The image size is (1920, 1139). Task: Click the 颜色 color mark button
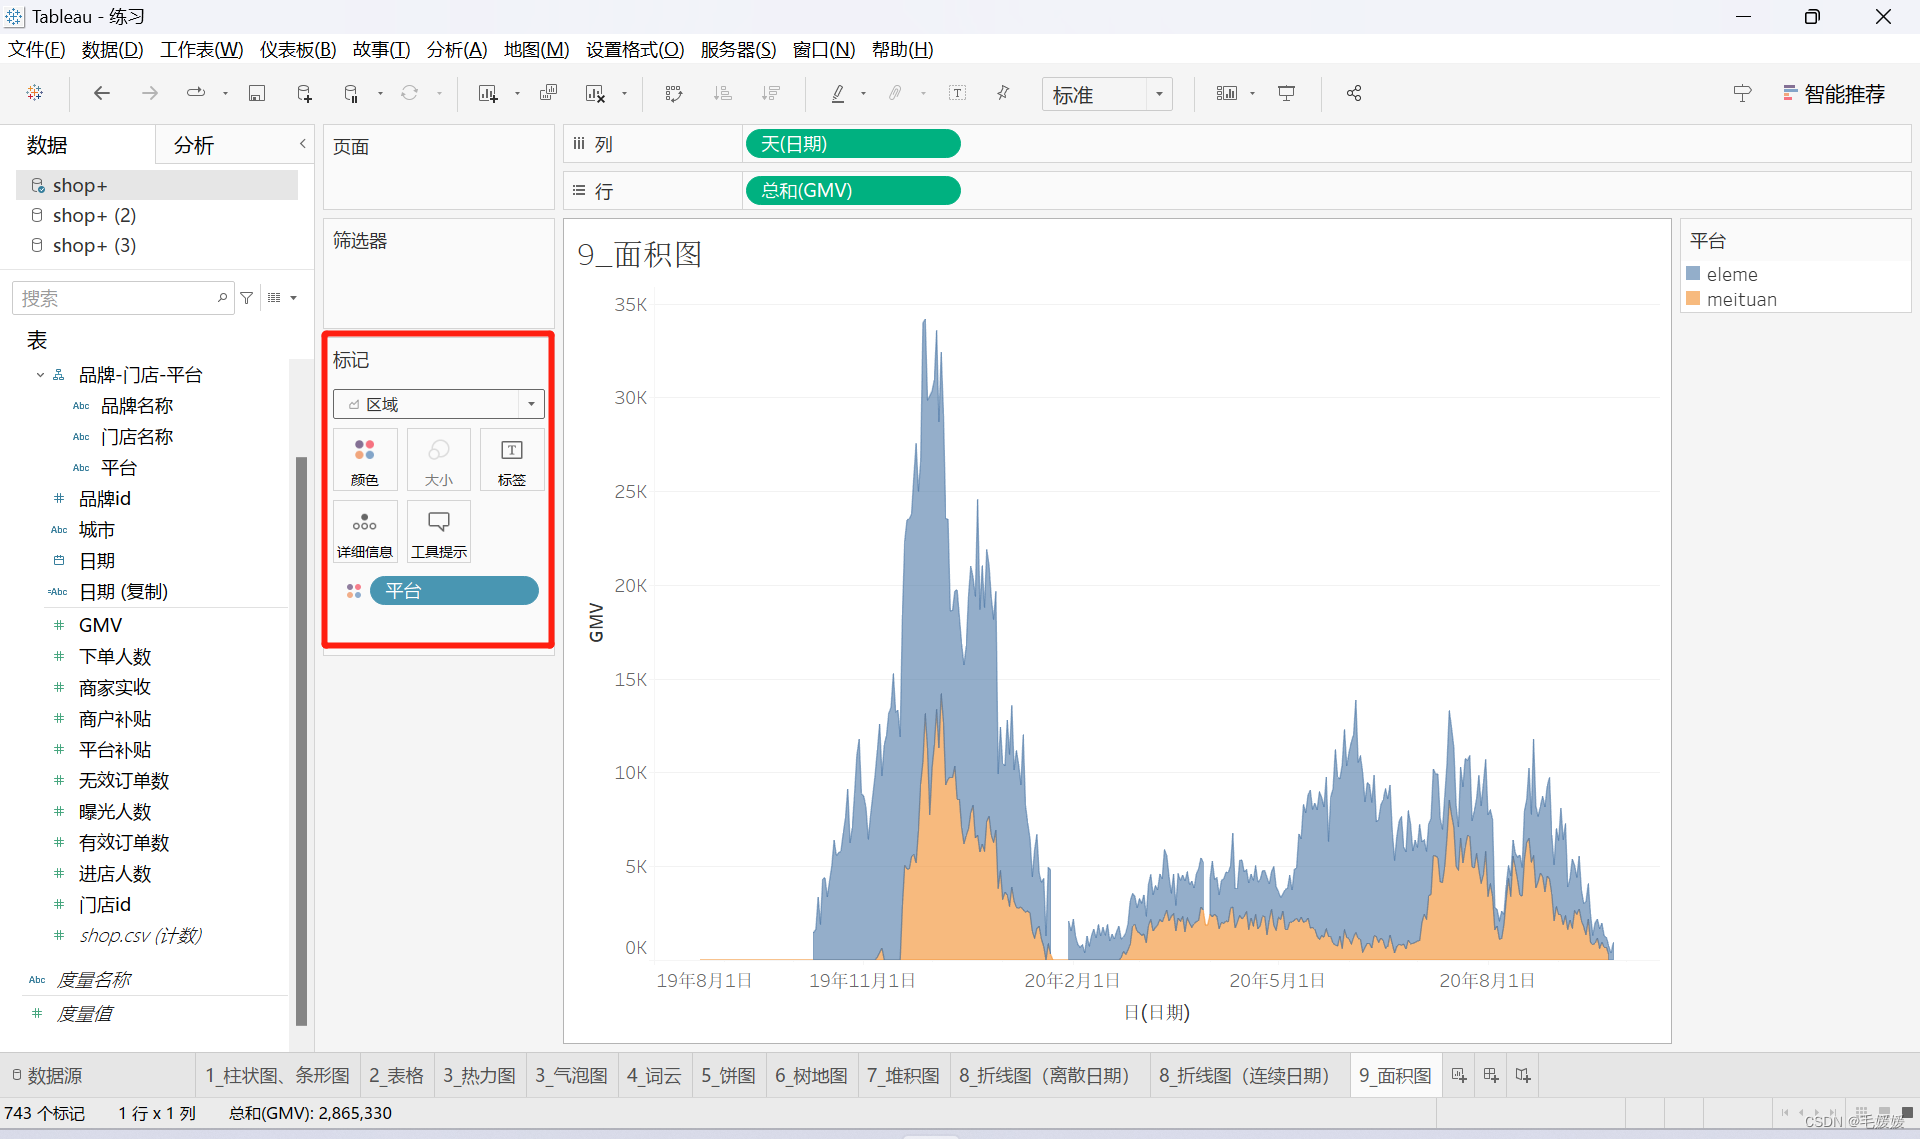[x=365, y=460]
